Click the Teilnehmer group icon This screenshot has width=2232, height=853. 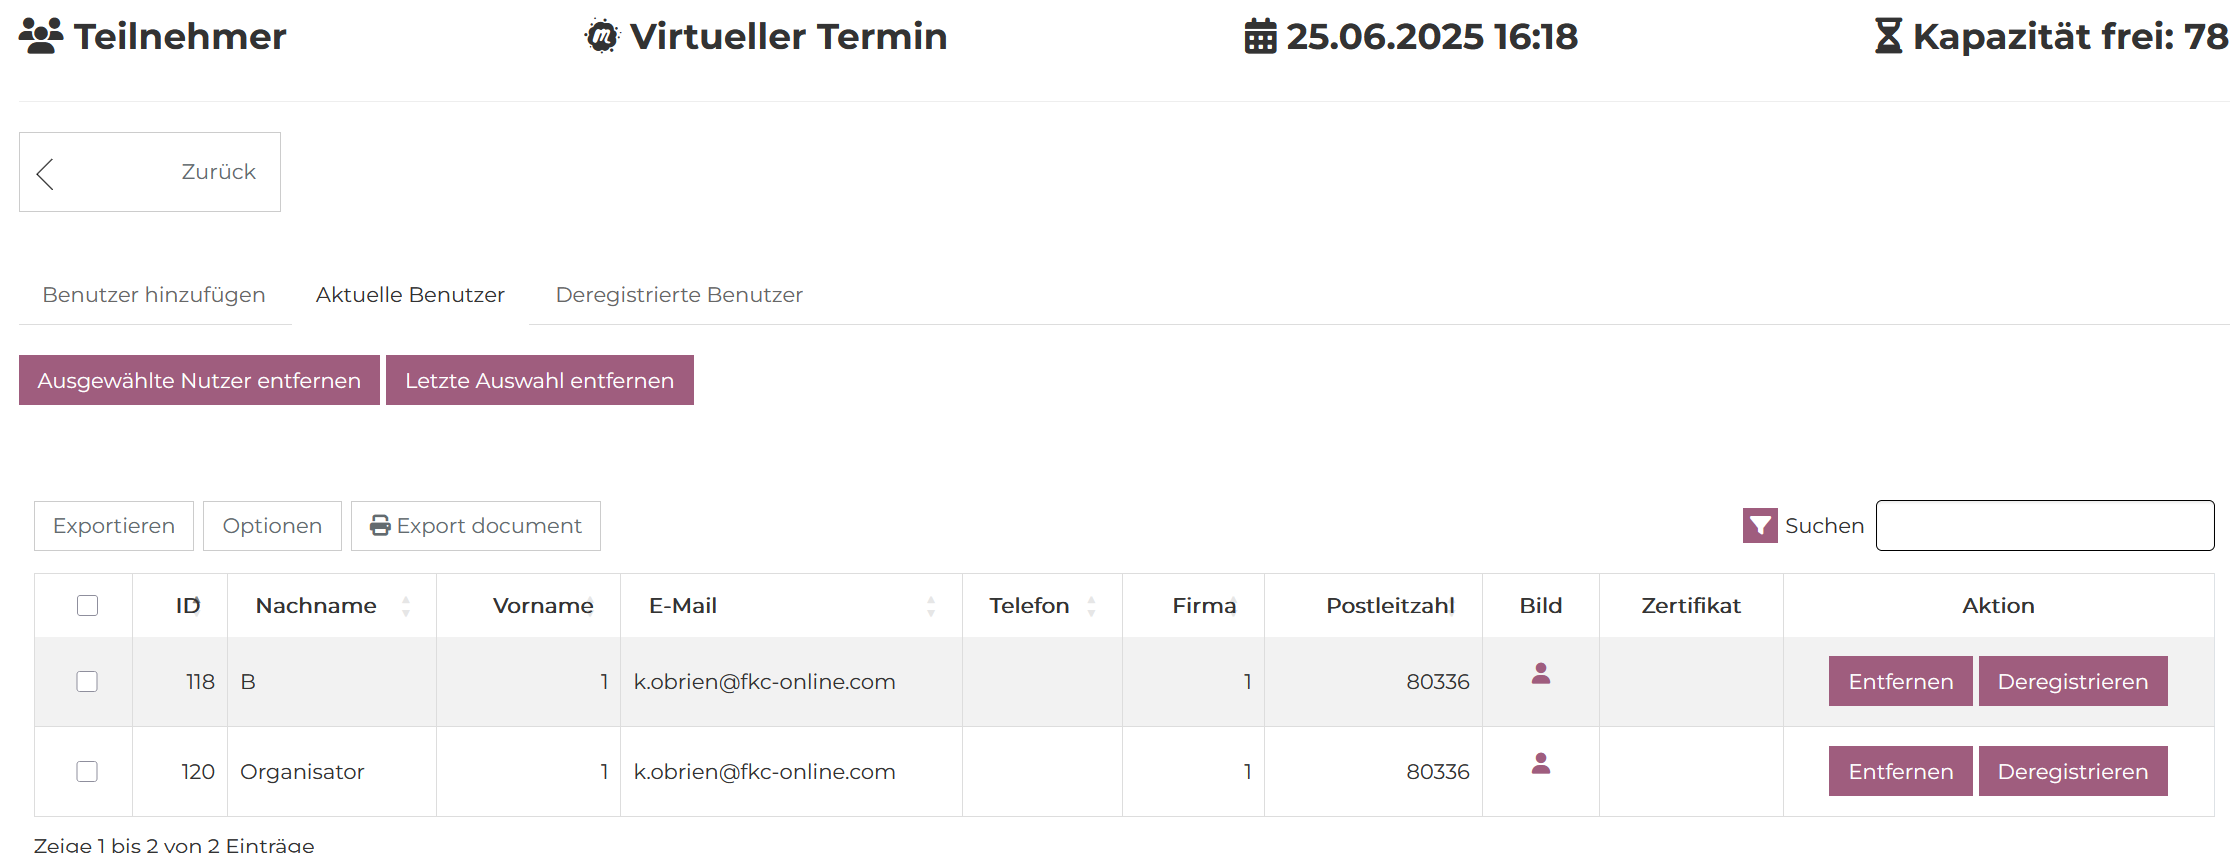pyautogui.click(x=41, y=37)
